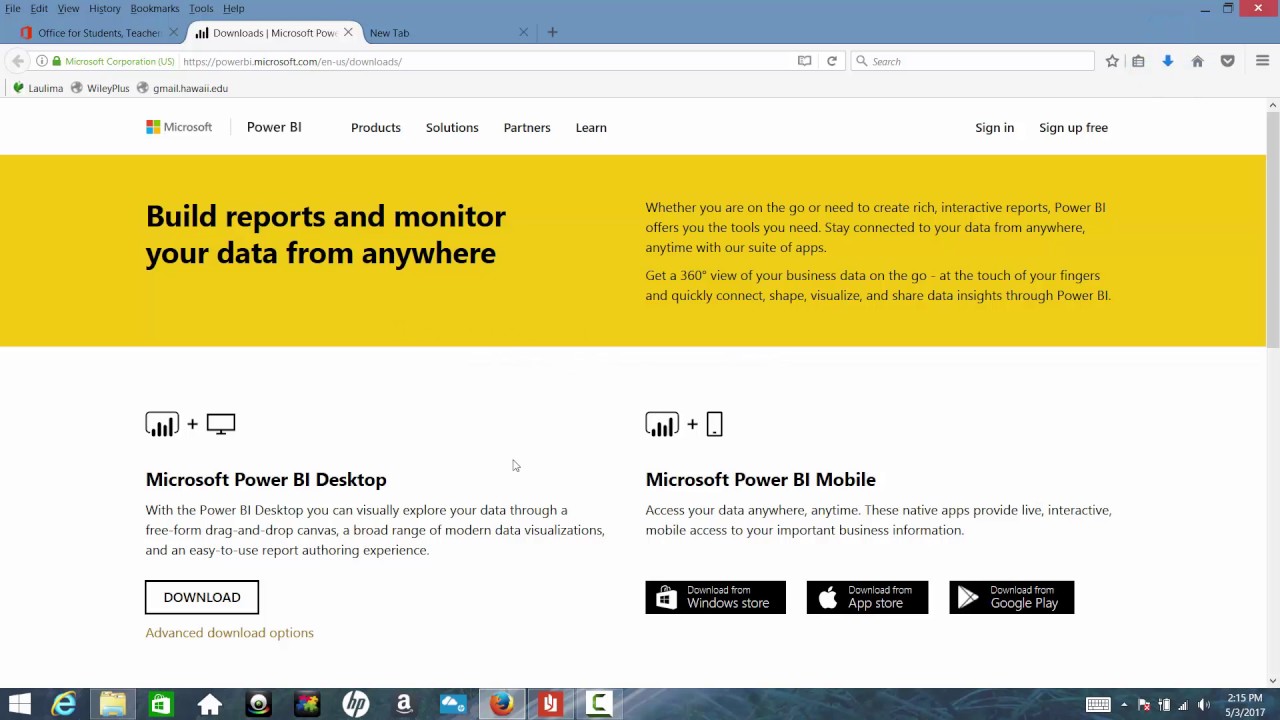
Task: Open the Bookmarks menu
Action: point(155,8)
